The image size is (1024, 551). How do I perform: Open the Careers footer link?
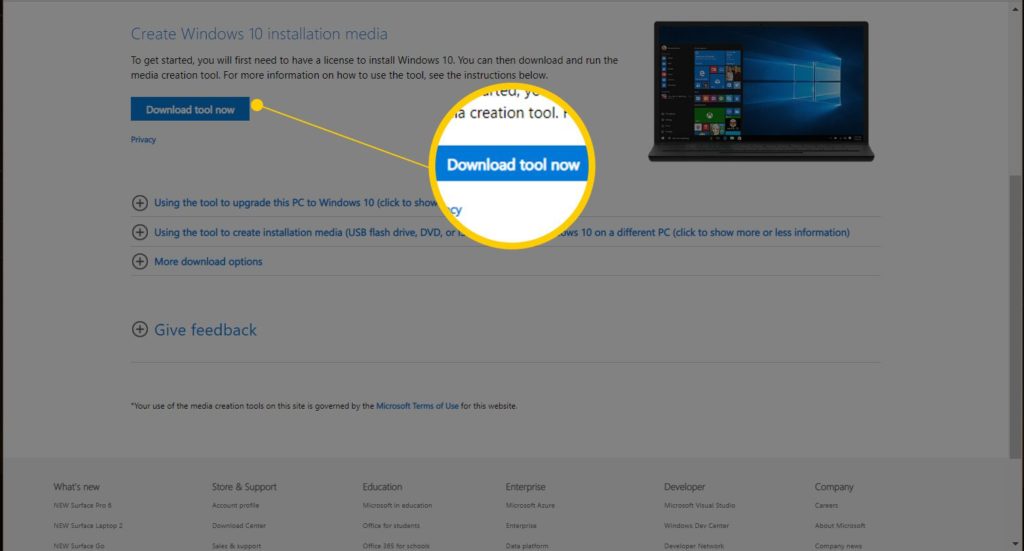(826, 505)
